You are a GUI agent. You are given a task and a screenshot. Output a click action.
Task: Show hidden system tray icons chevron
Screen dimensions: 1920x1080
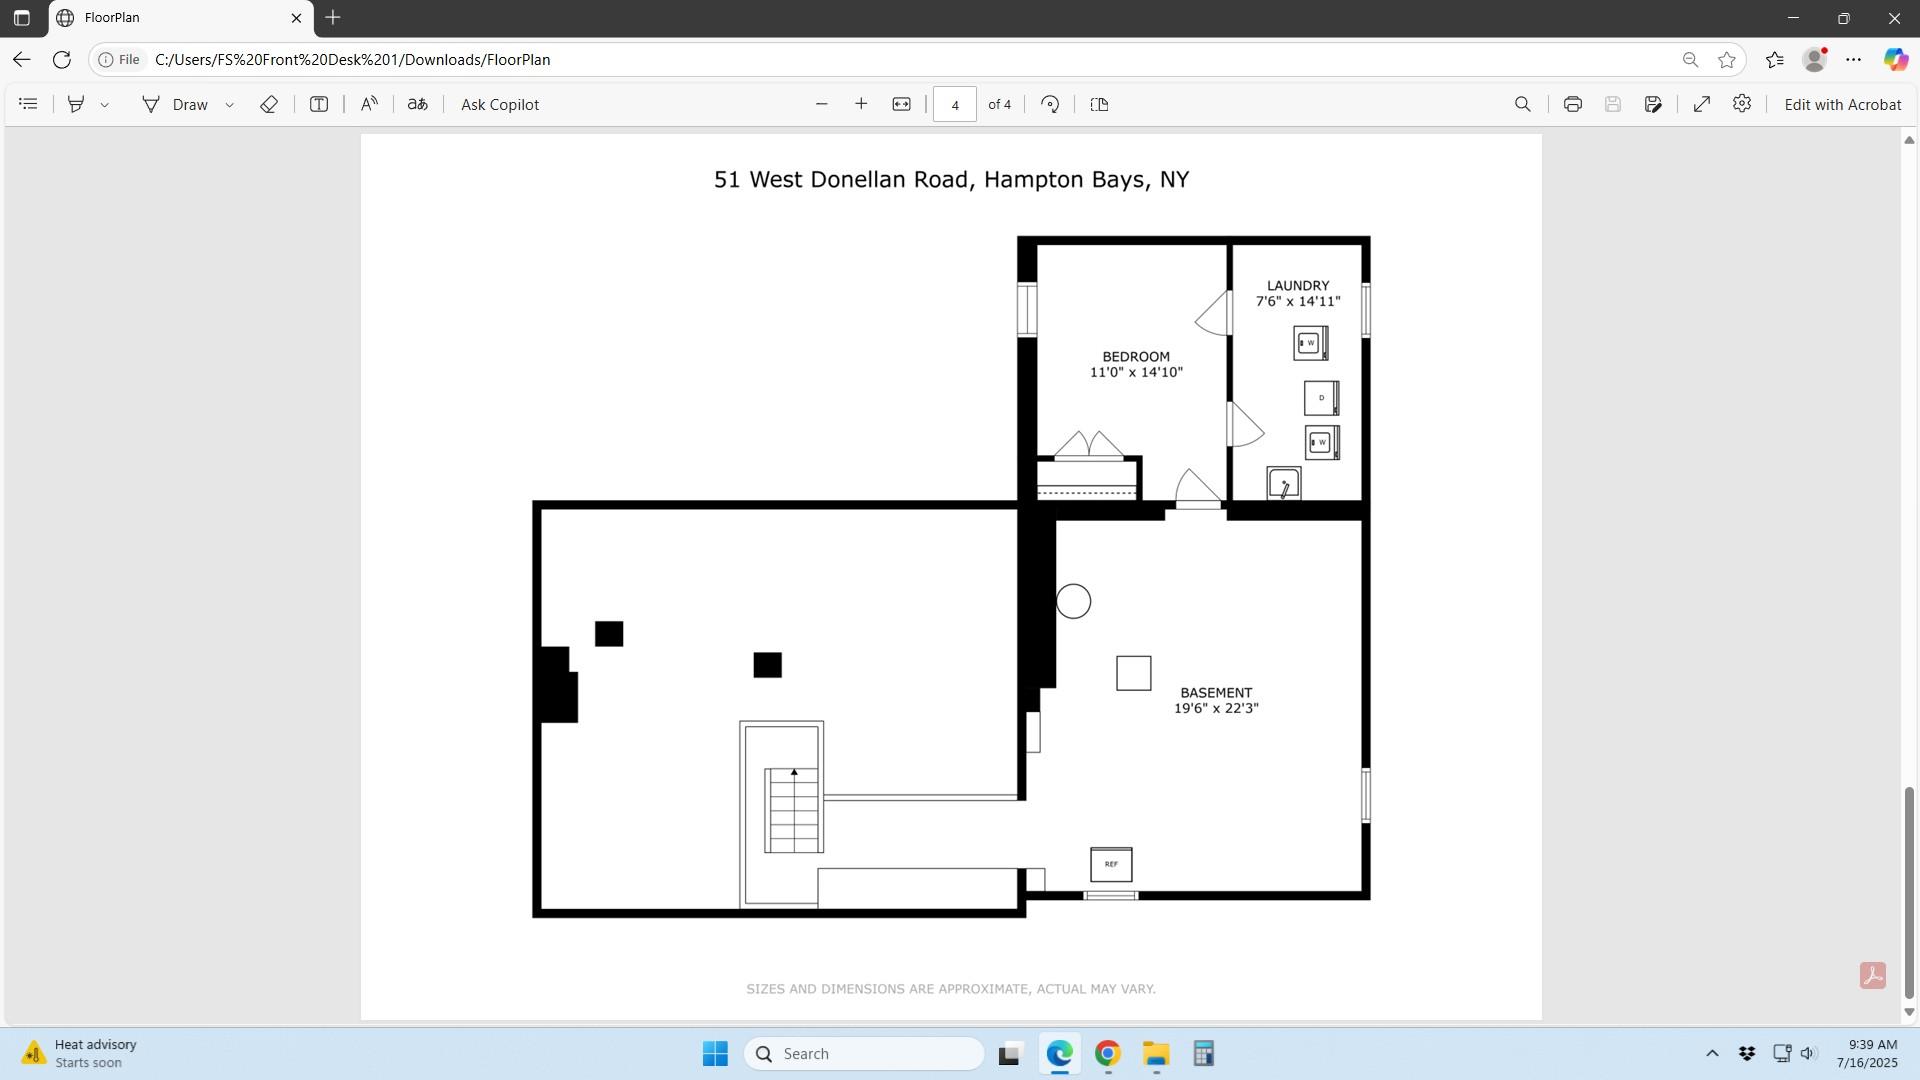[1712, 1053]
